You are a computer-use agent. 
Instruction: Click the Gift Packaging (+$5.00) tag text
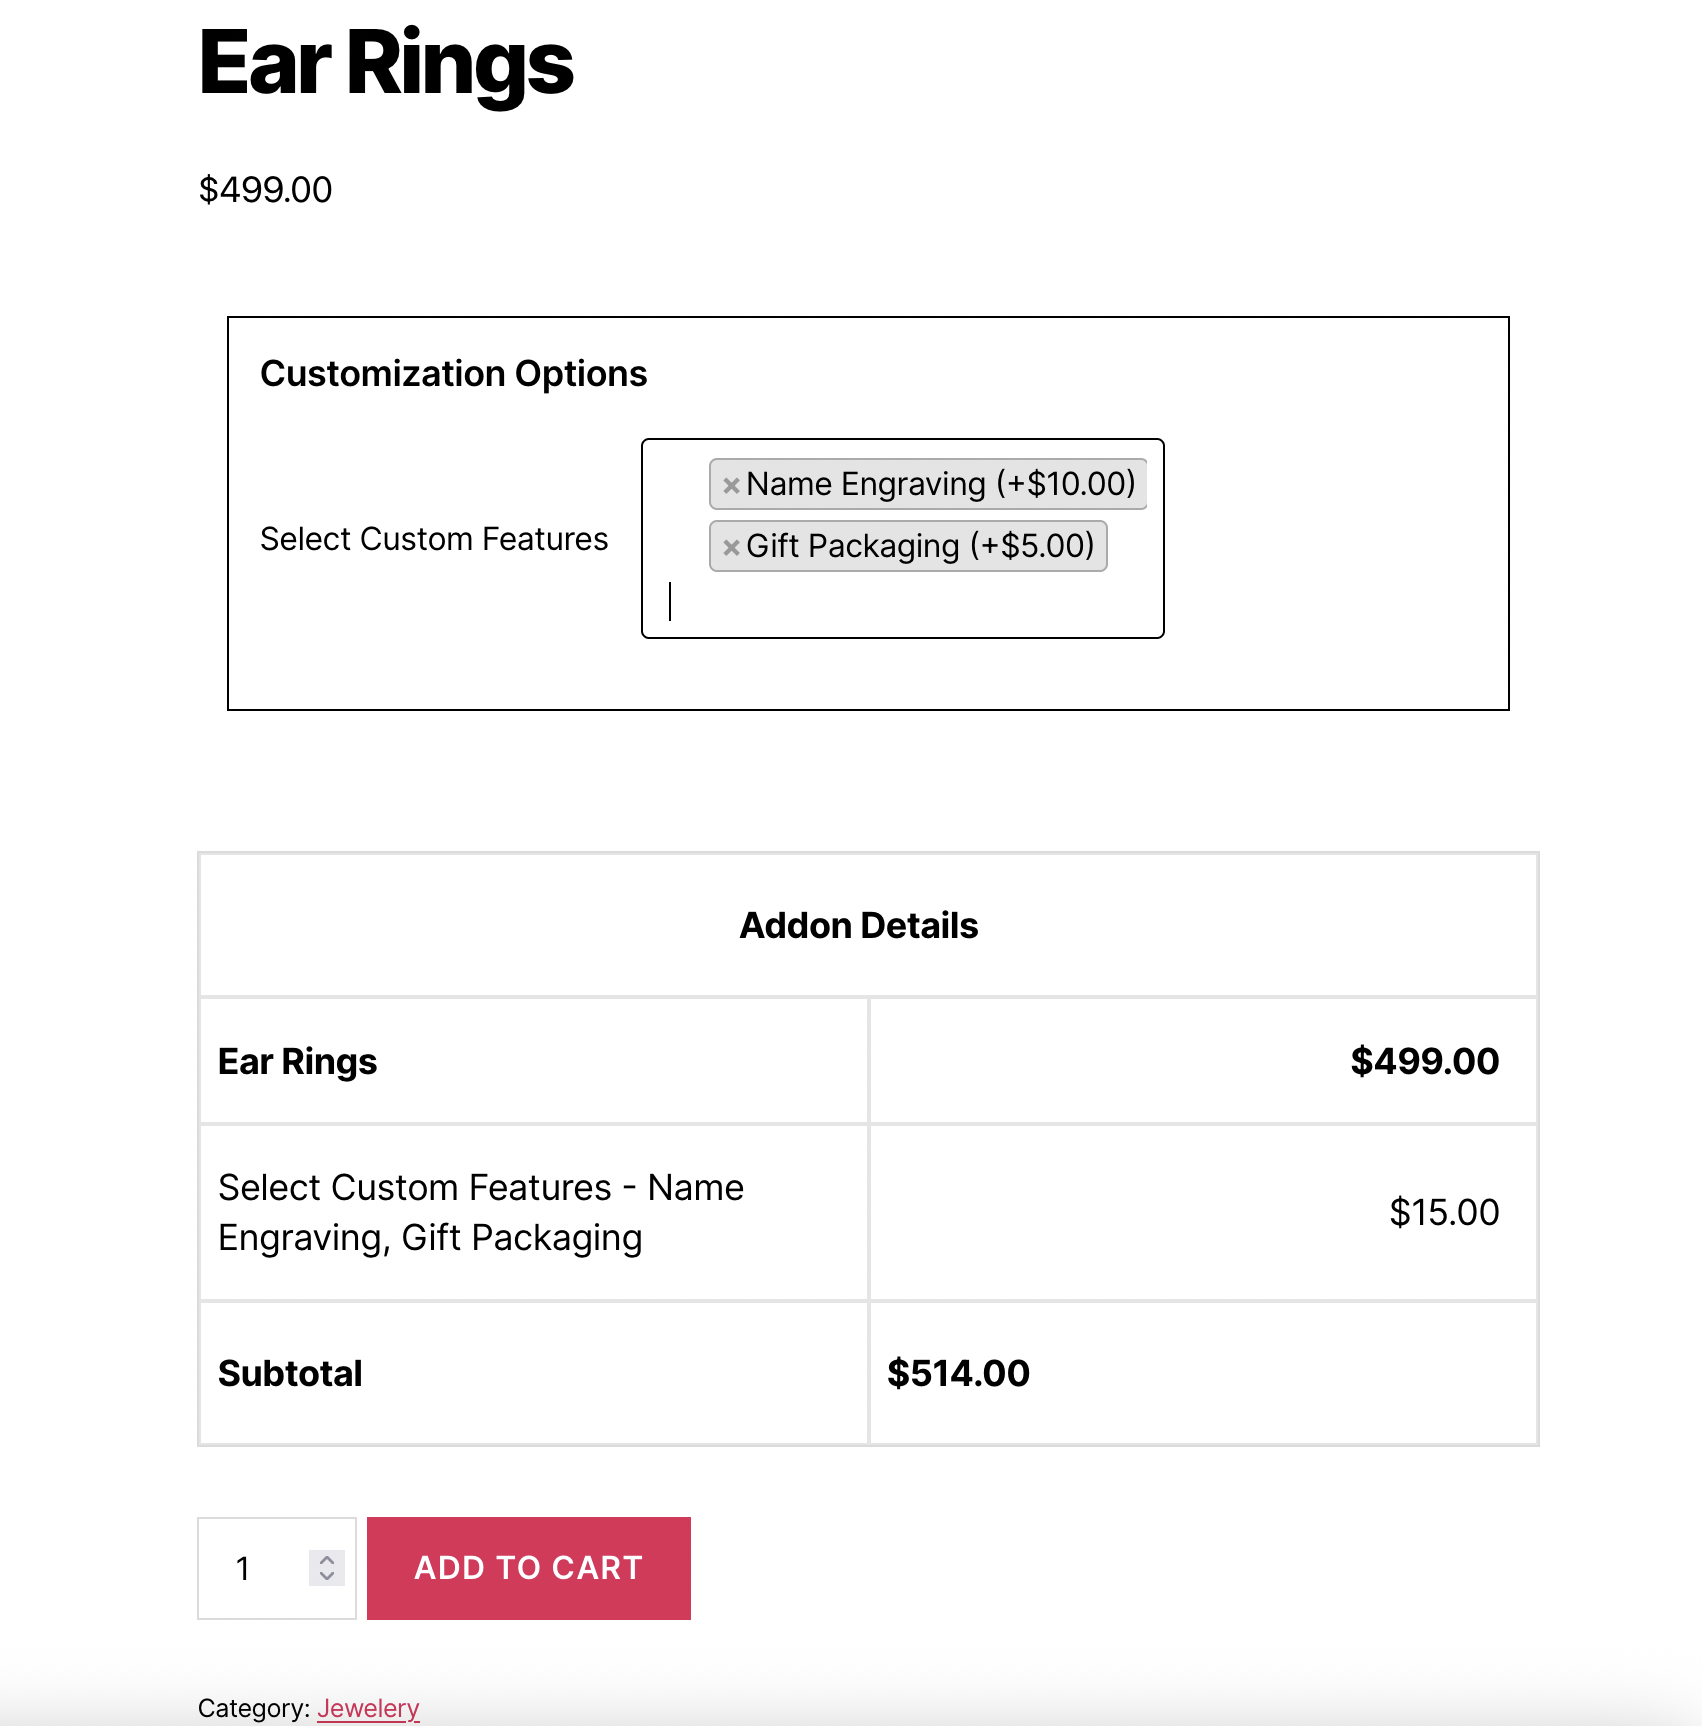[920, 546]
